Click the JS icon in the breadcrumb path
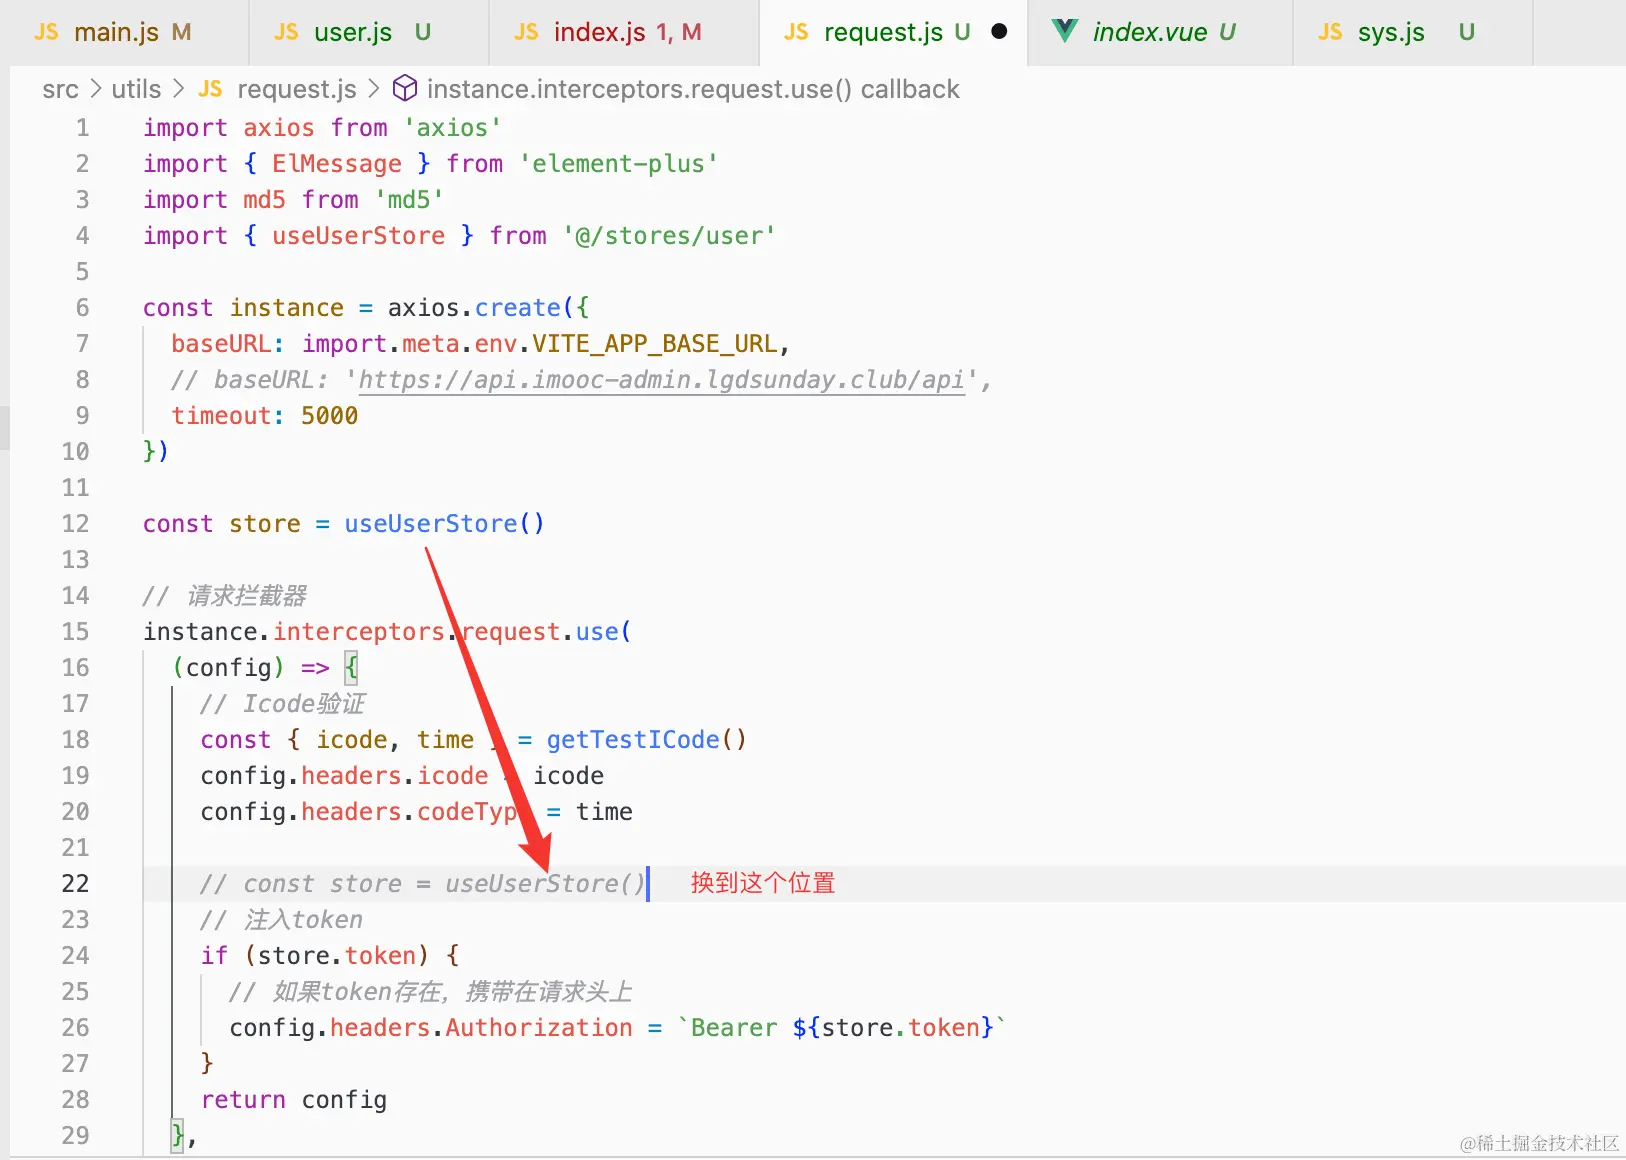 [210, 89]
